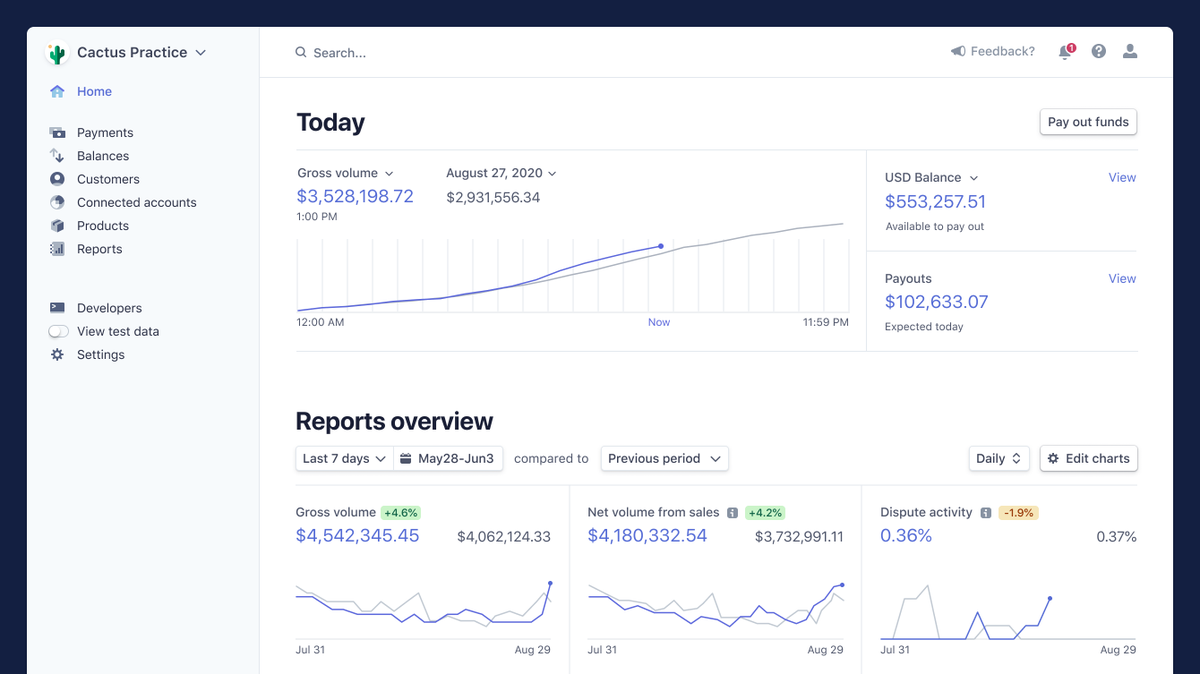
Task: Open Settings via the gear icon
Action: [57, 354]
